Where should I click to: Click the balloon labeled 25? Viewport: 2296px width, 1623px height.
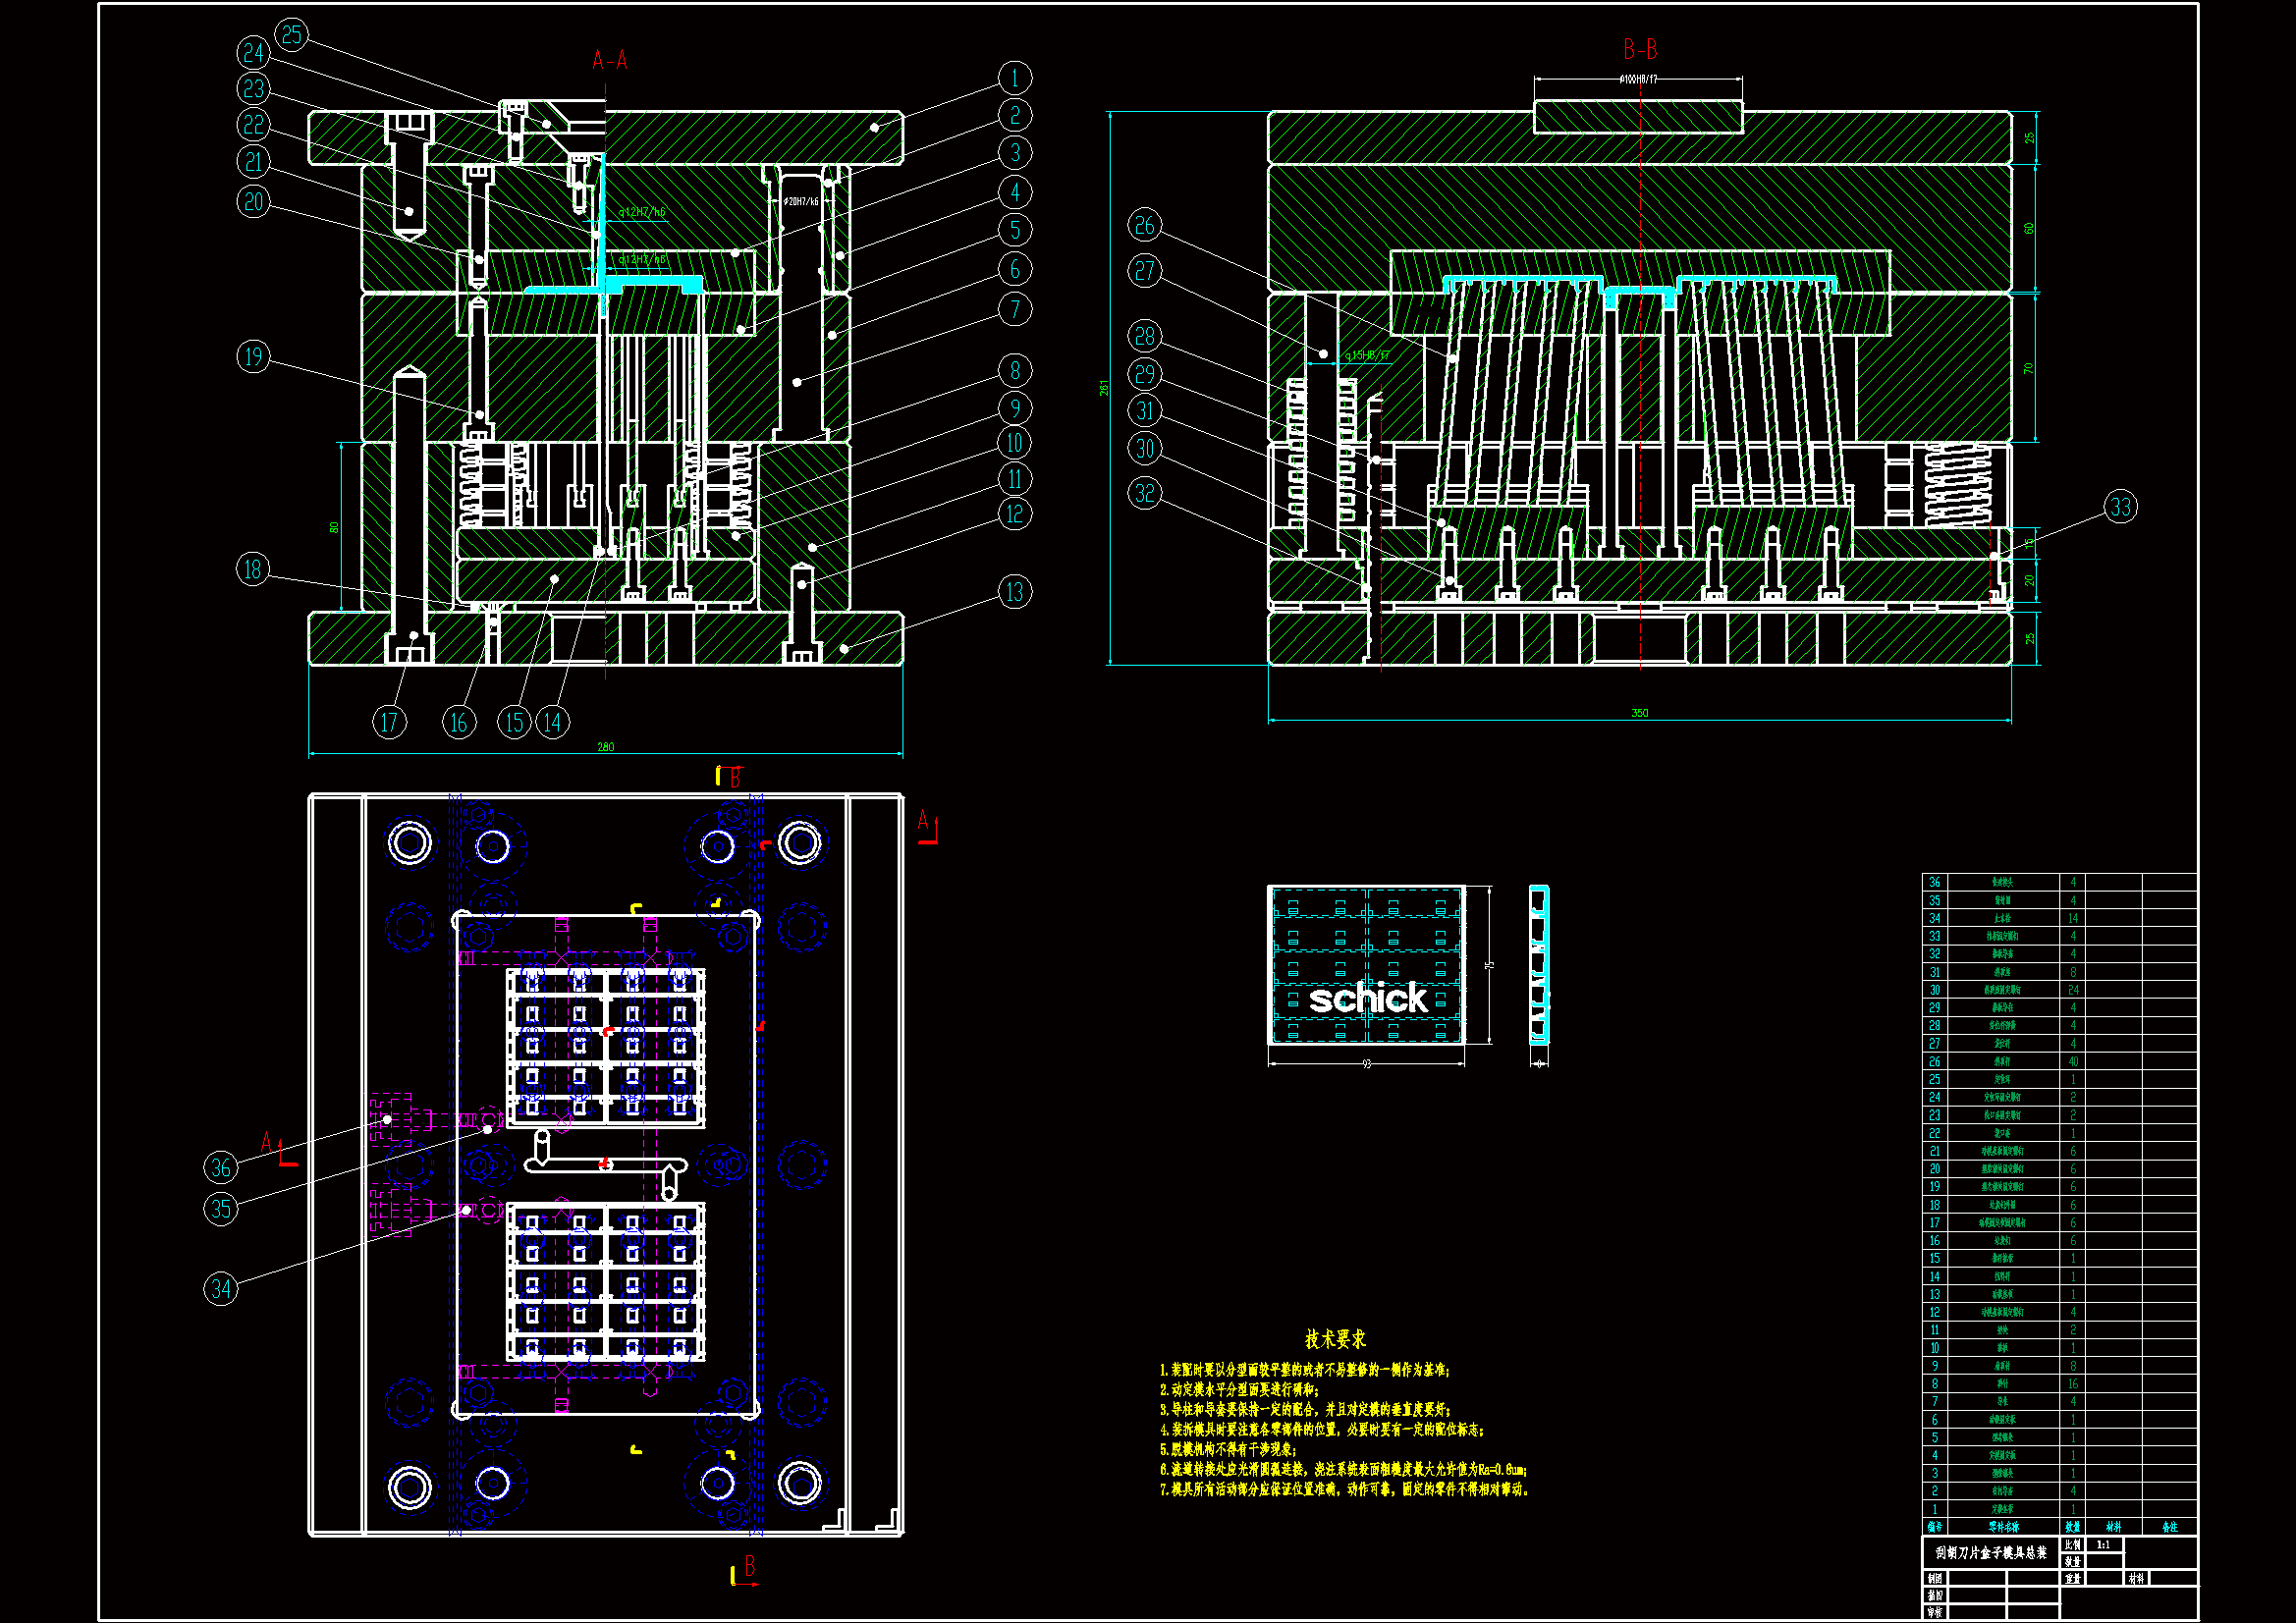[291, 35]
